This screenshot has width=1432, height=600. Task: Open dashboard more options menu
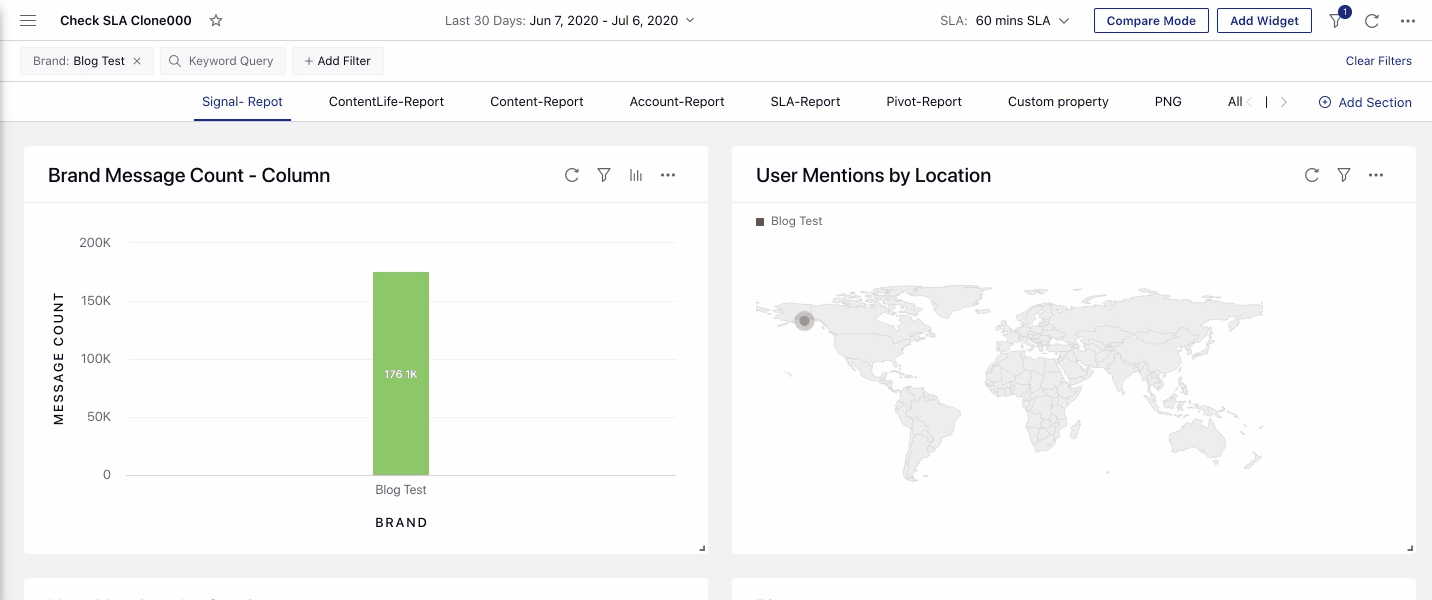click(x=1408, y=20)
